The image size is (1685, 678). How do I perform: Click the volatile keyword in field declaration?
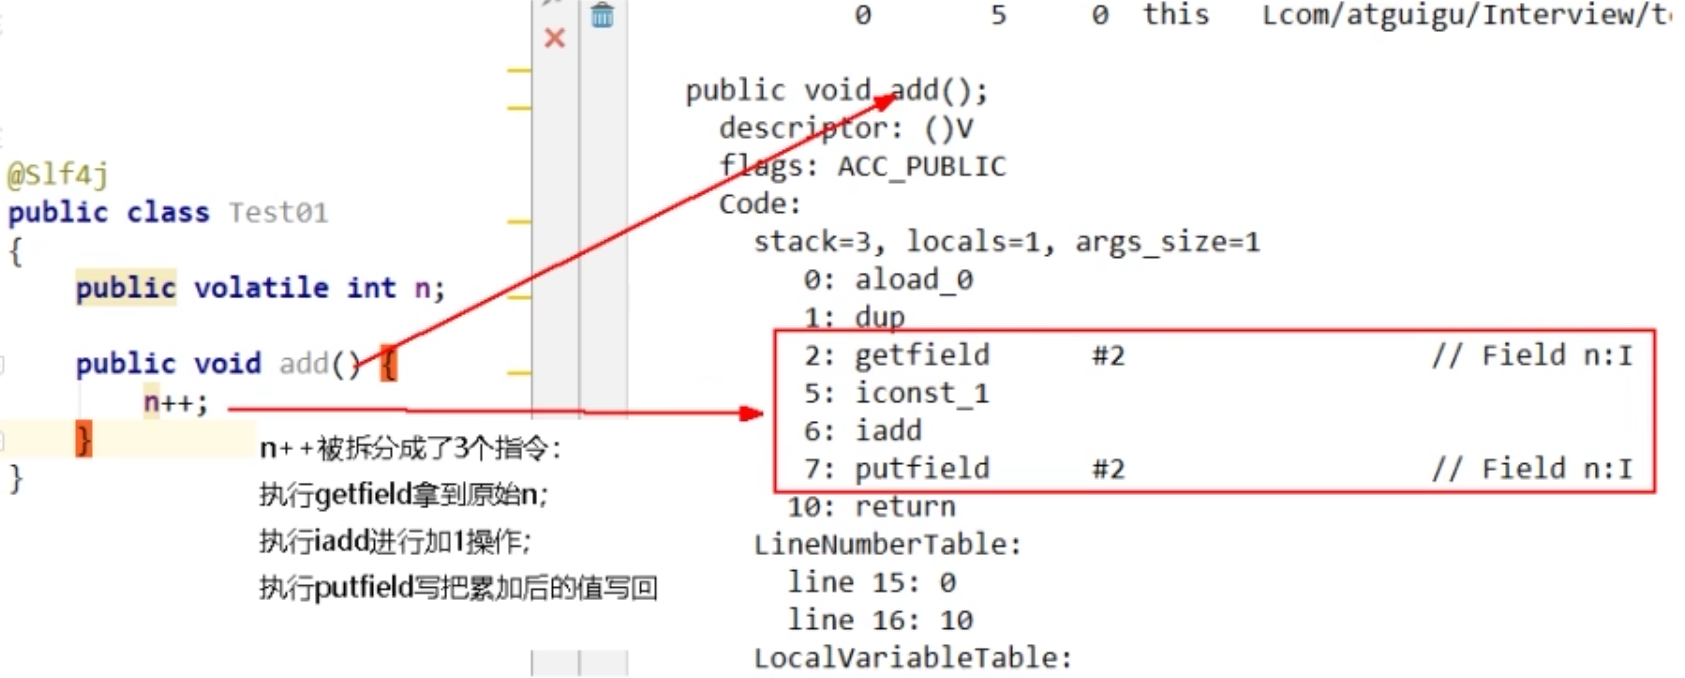[x=261, y=288]
